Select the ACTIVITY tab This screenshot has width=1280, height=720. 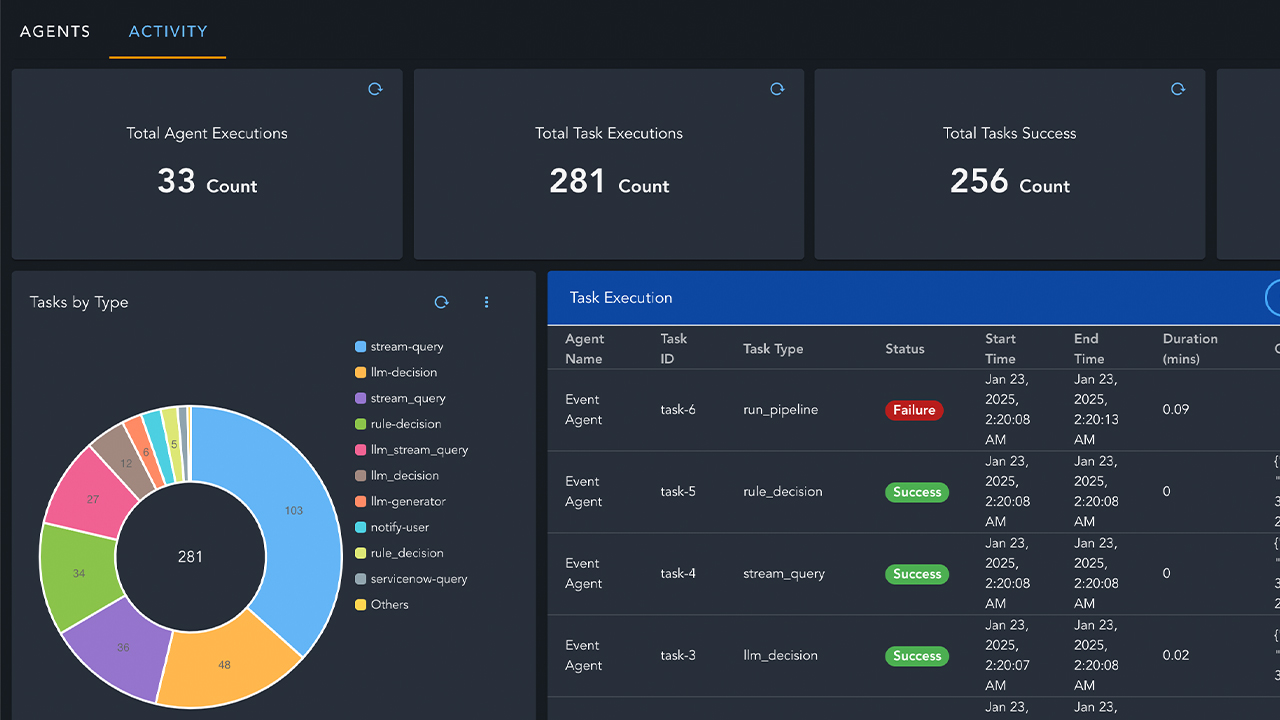tap(168, 31)
